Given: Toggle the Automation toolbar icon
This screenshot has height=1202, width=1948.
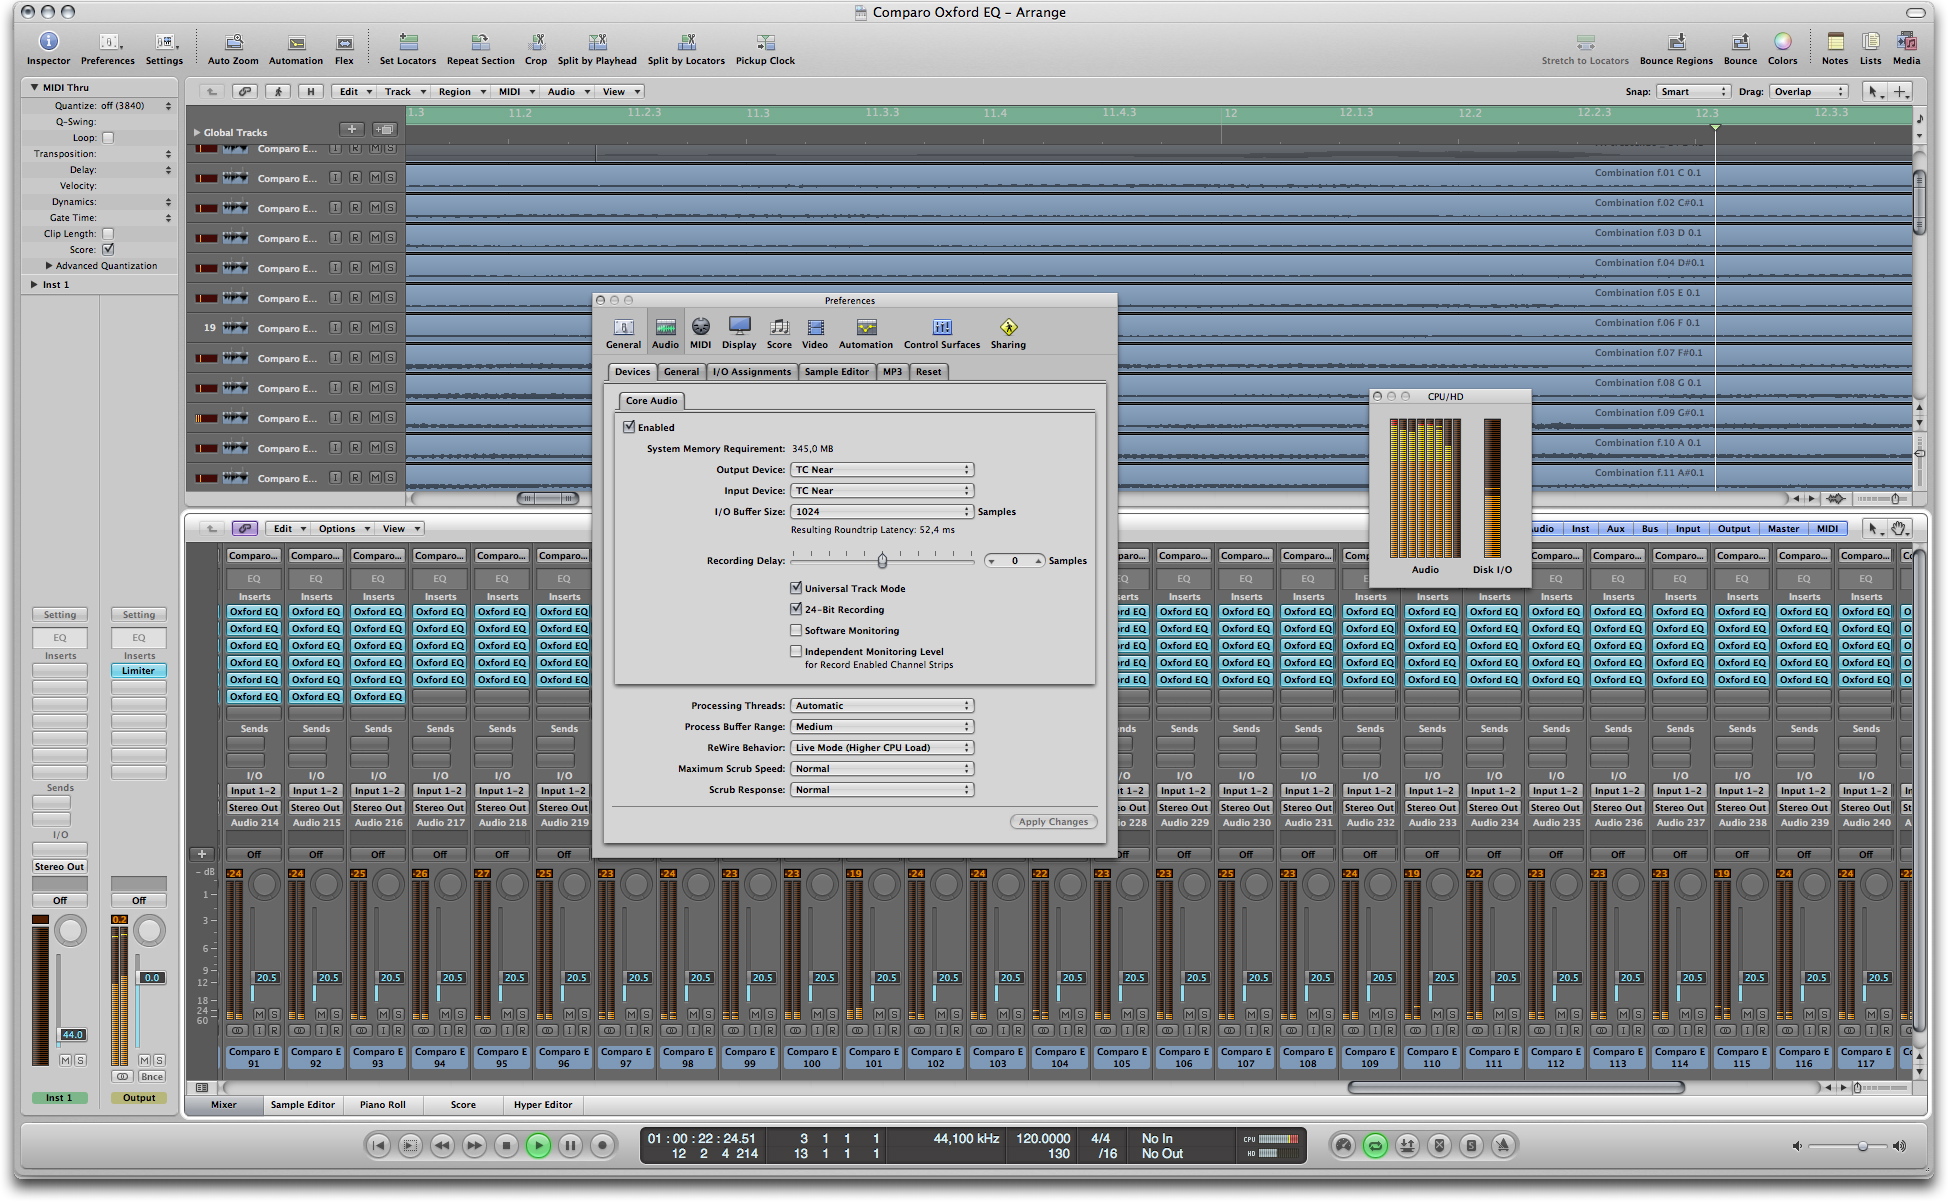Looking at the screenshot, I should [x=296, y=42].
